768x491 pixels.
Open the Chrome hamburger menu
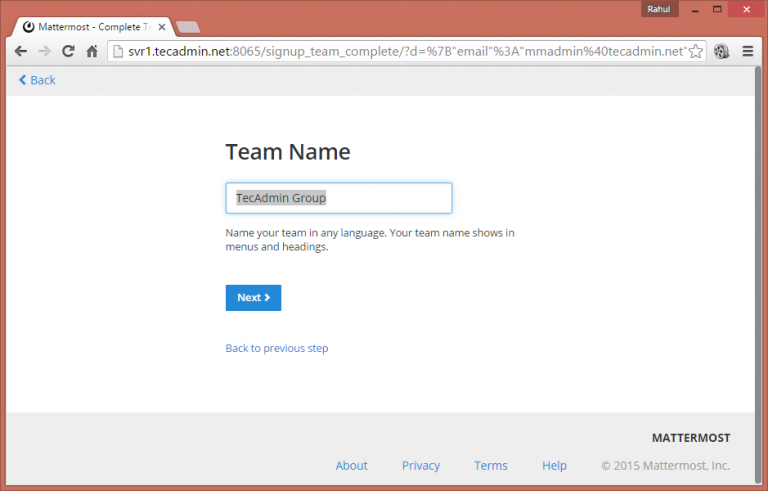coord(747,51)
